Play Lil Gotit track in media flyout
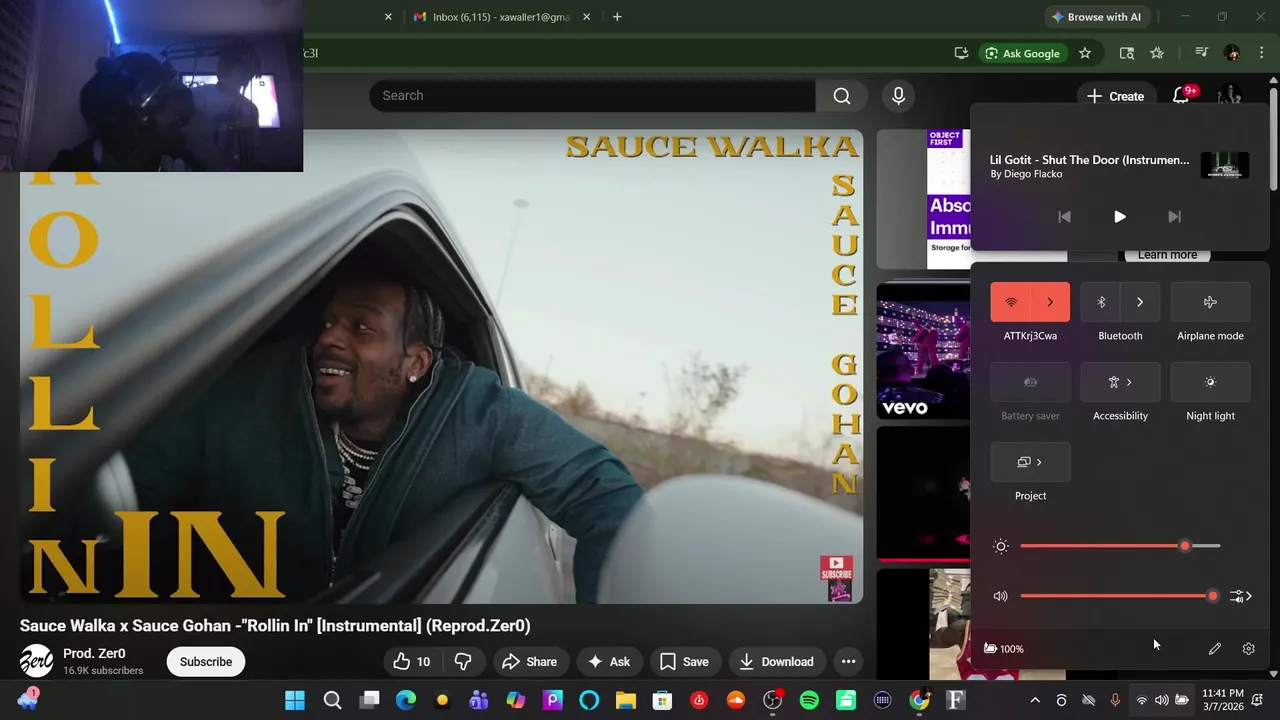Viewport: 1280px width, 720px height. tap(1120, 217)
